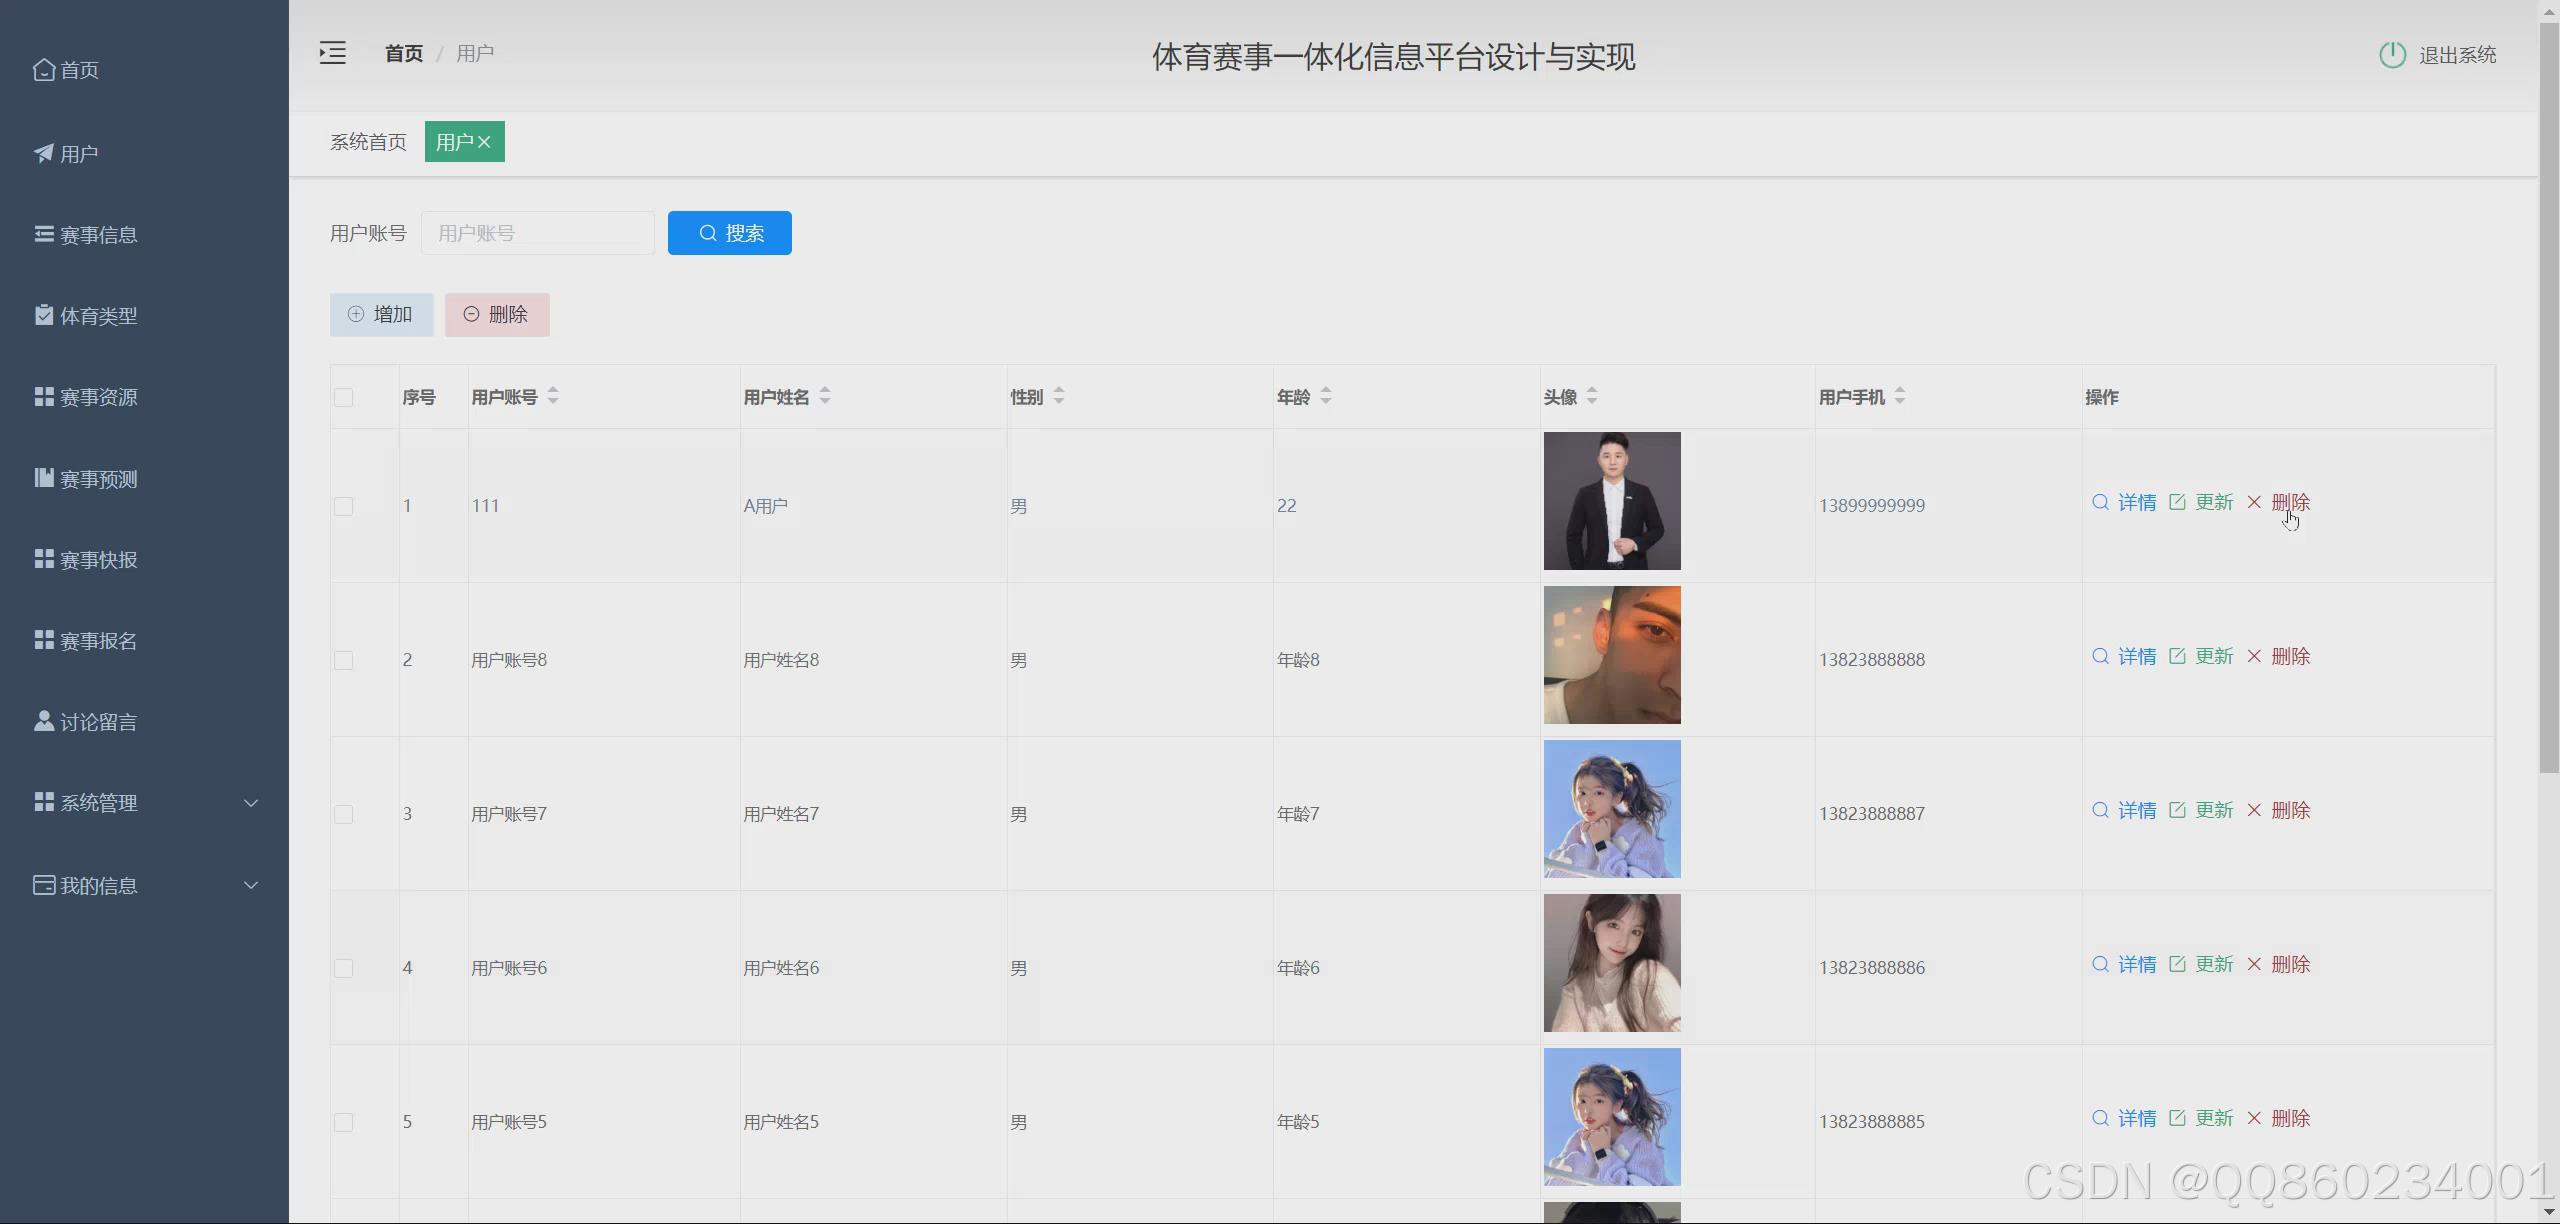Click the sidebar collapse hamburger icon
The image size is (2560, 1224).
pos(332,53)
